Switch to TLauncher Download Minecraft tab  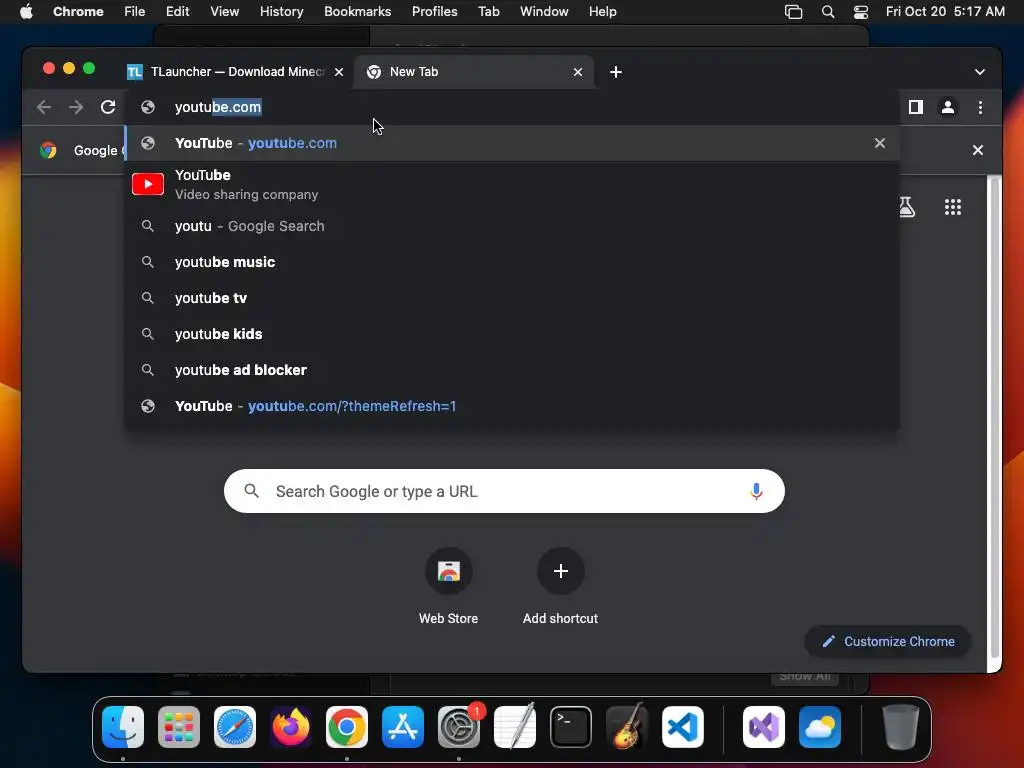coord(234,72)
